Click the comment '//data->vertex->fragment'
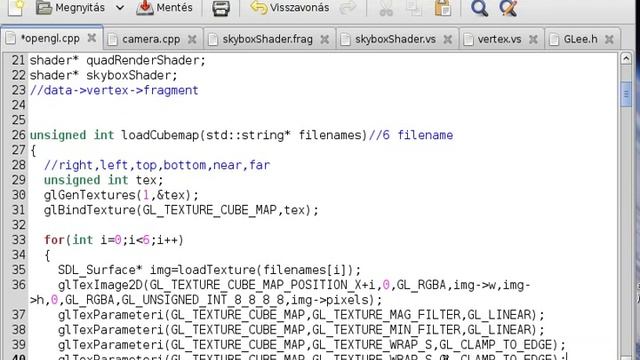This screenshot has height=360, width=640. [x=114, y=90]
